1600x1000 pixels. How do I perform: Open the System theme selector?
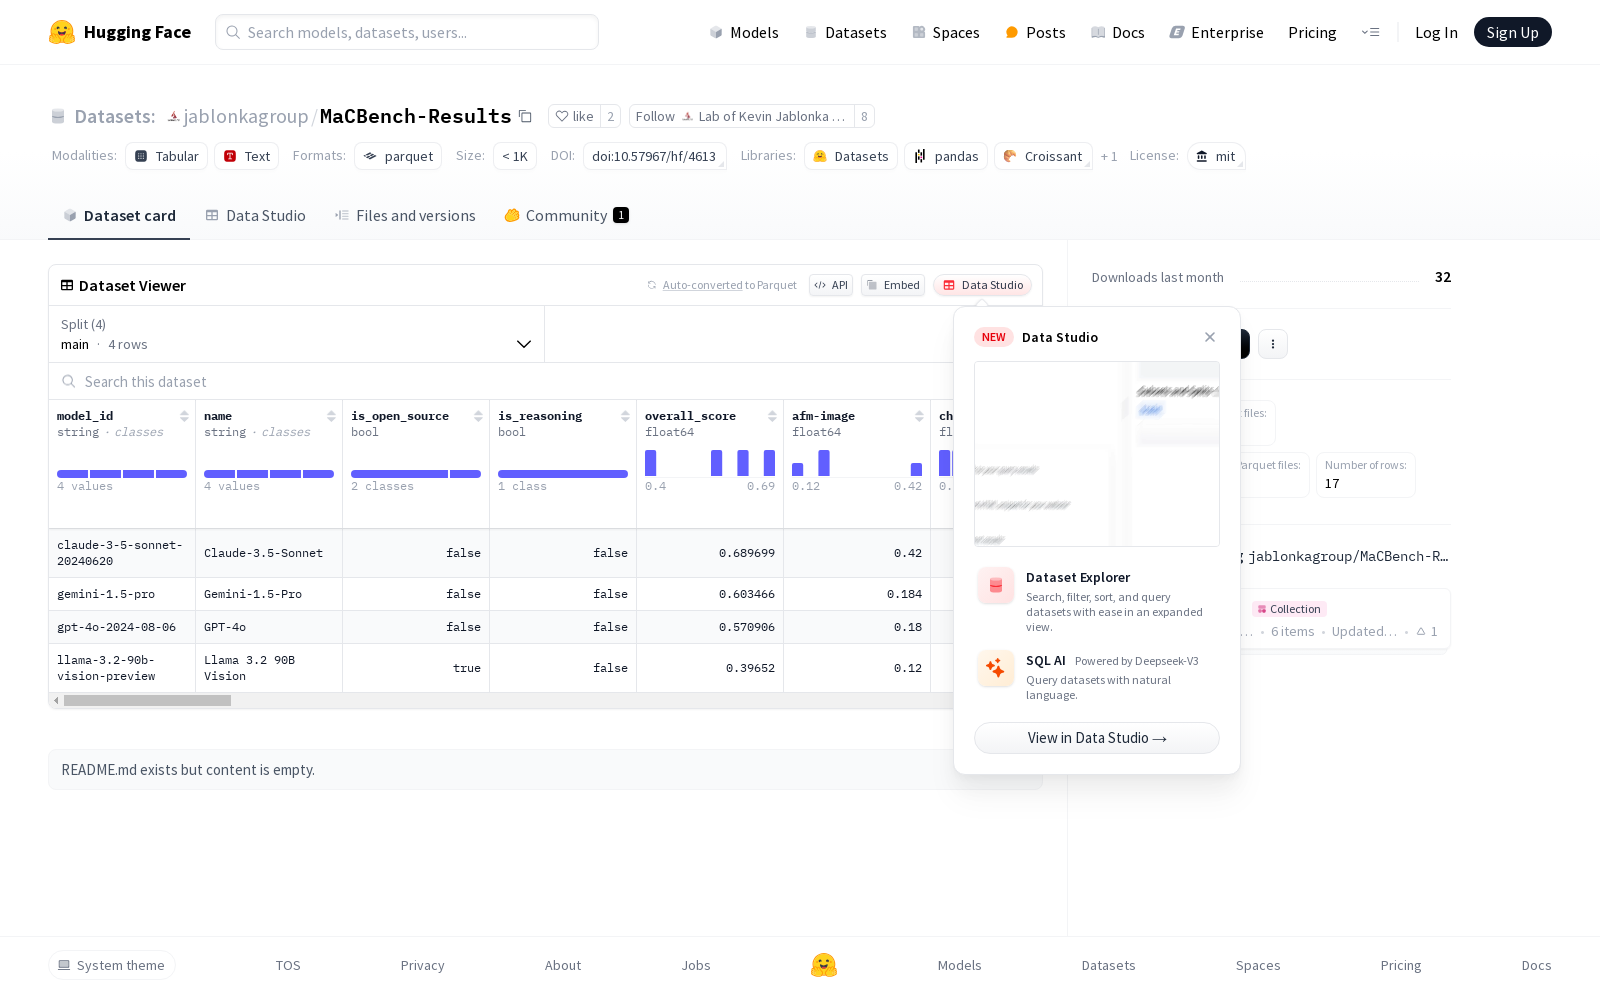[112, 965]
